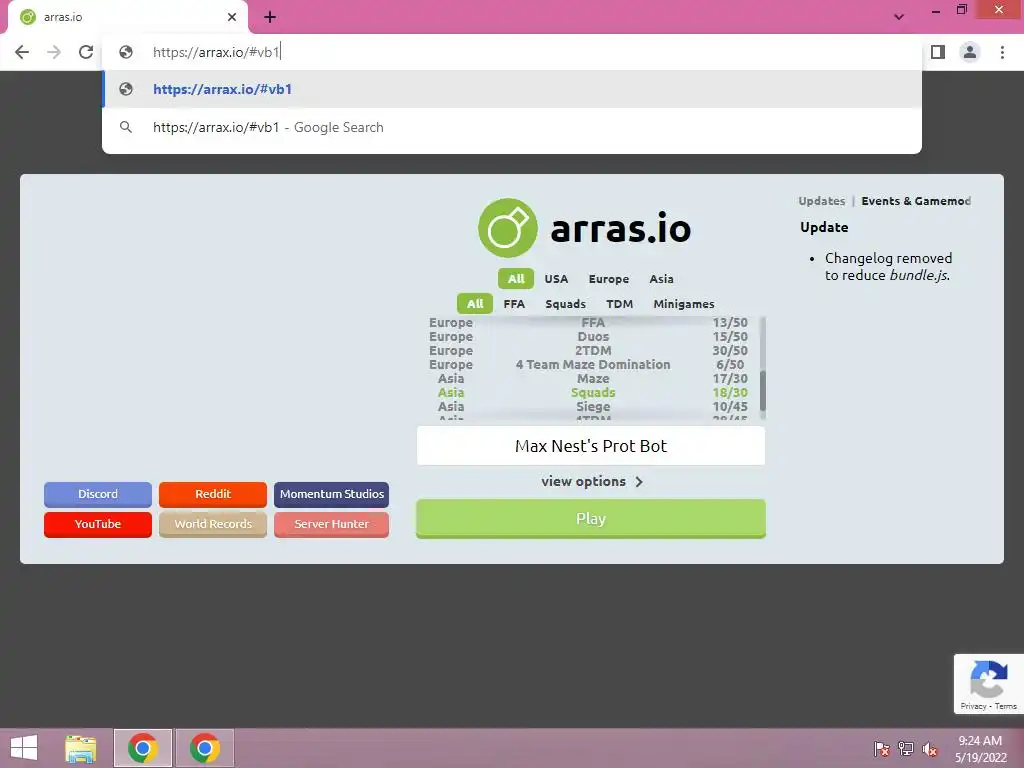Open a new tab with plus icon

click(270, 17)
